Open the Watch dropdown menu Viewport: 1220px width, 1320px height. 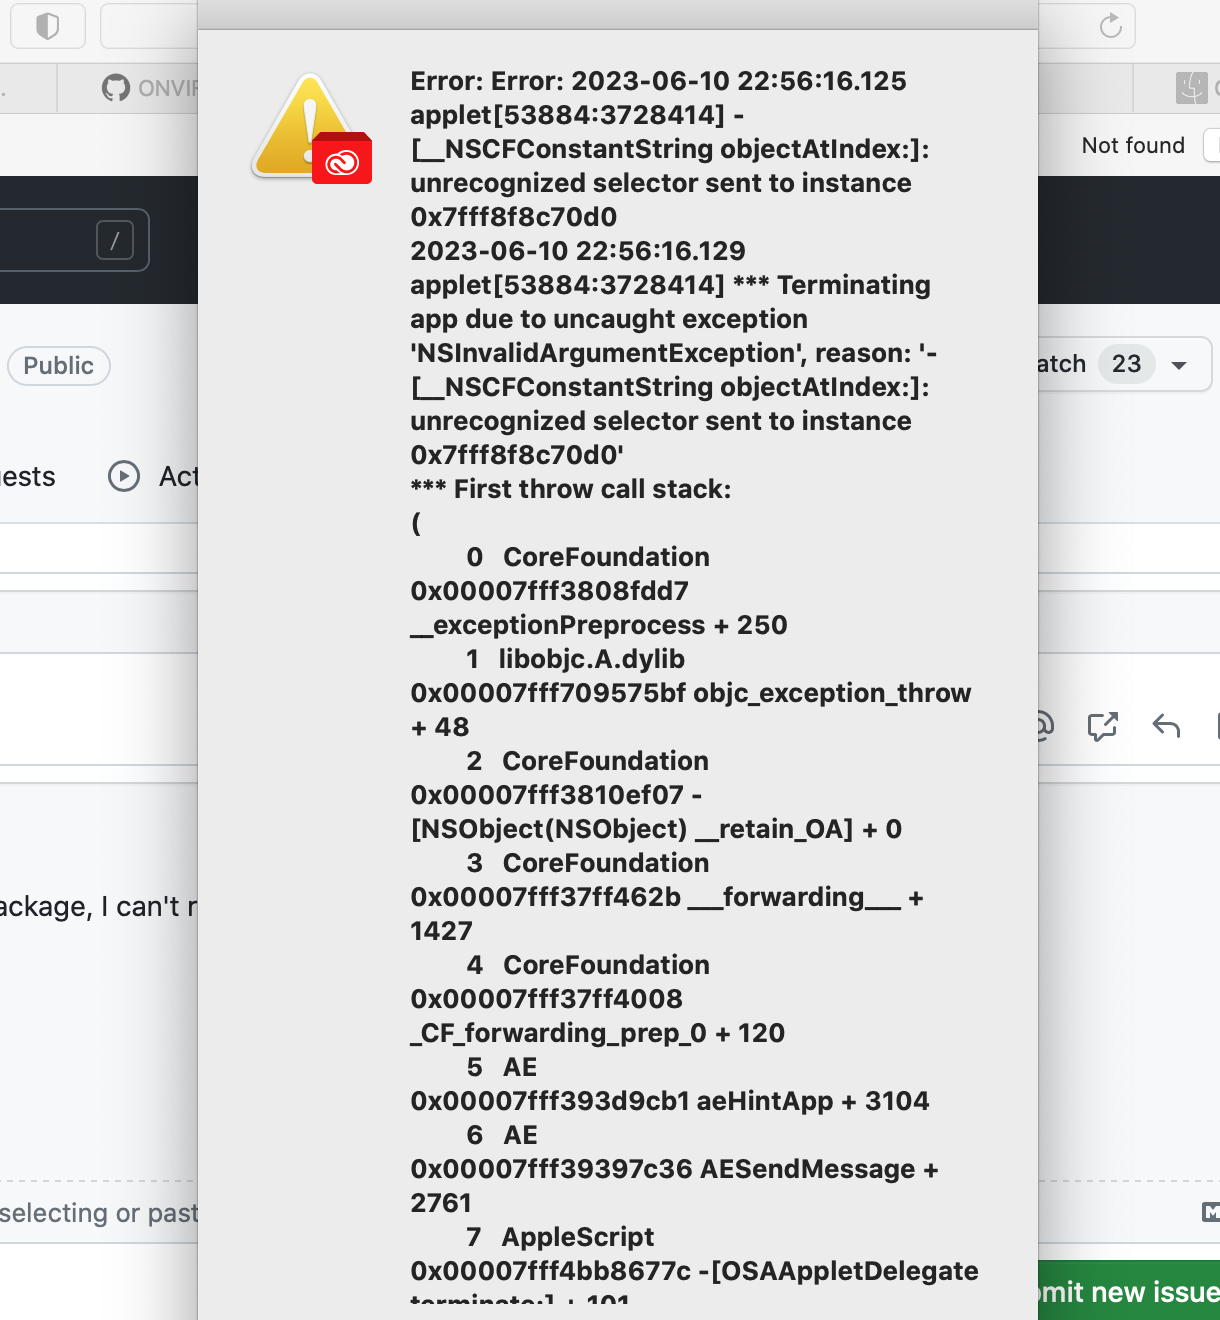1178,364
